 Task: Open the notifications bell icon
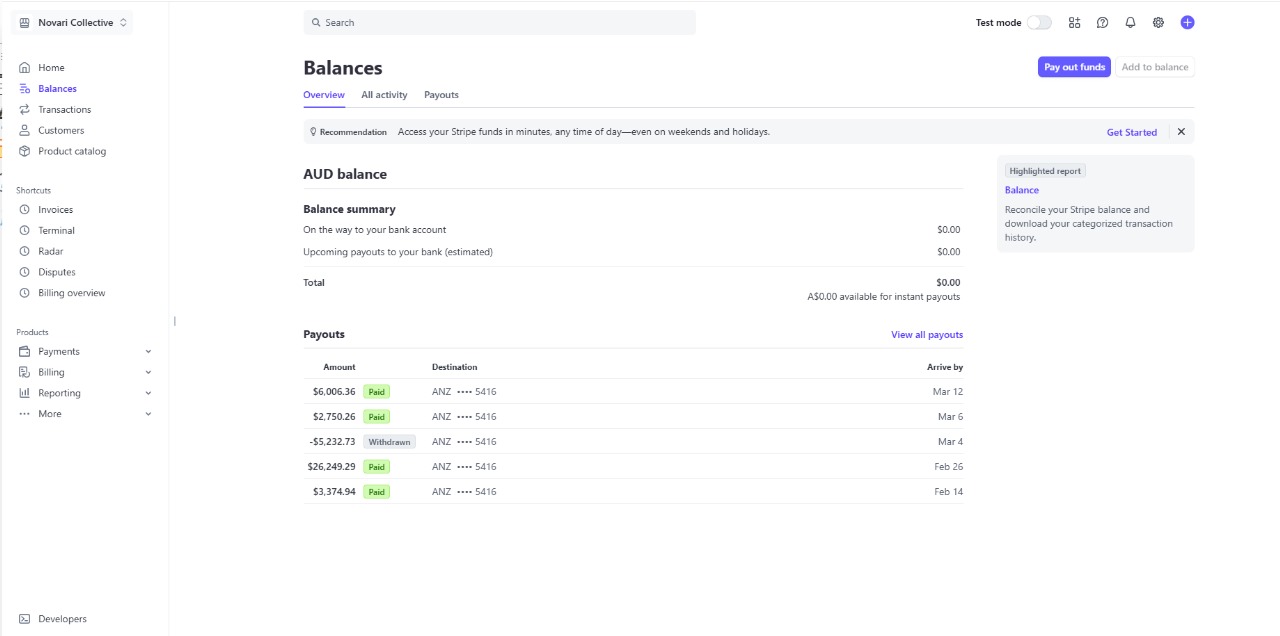[x=1130, y=22]
